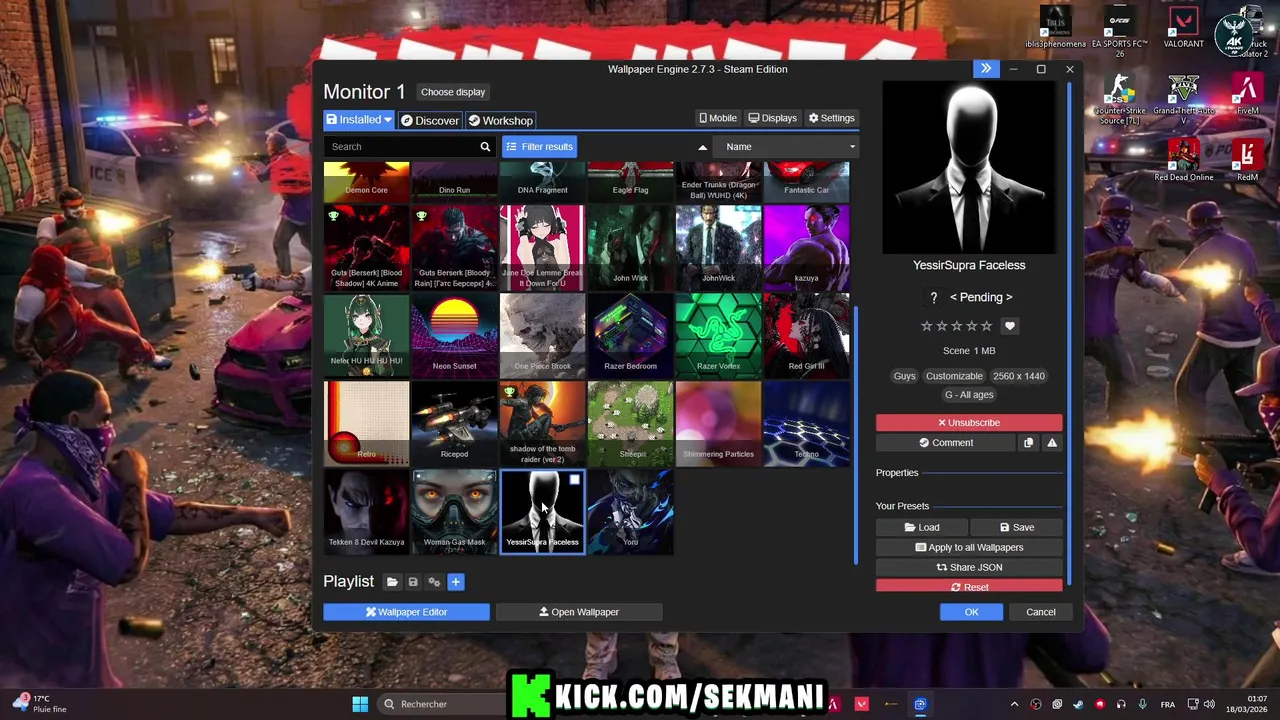Click the search magnifier icon
Image resolution: width=1280 pixels, height=720 pixels.
pyautogui.click(x=485, y=147)
